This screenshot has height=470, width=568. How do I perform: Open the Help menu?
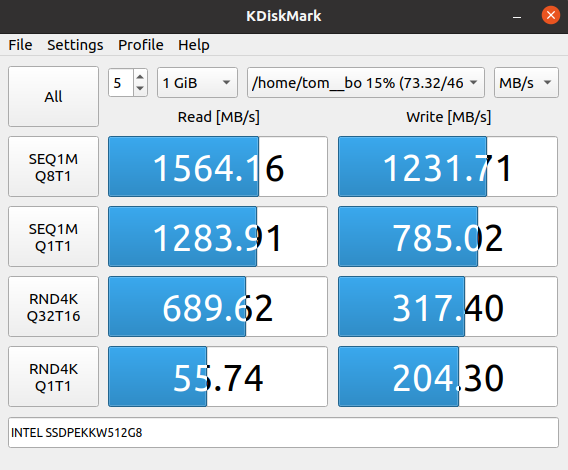point(193,45)
